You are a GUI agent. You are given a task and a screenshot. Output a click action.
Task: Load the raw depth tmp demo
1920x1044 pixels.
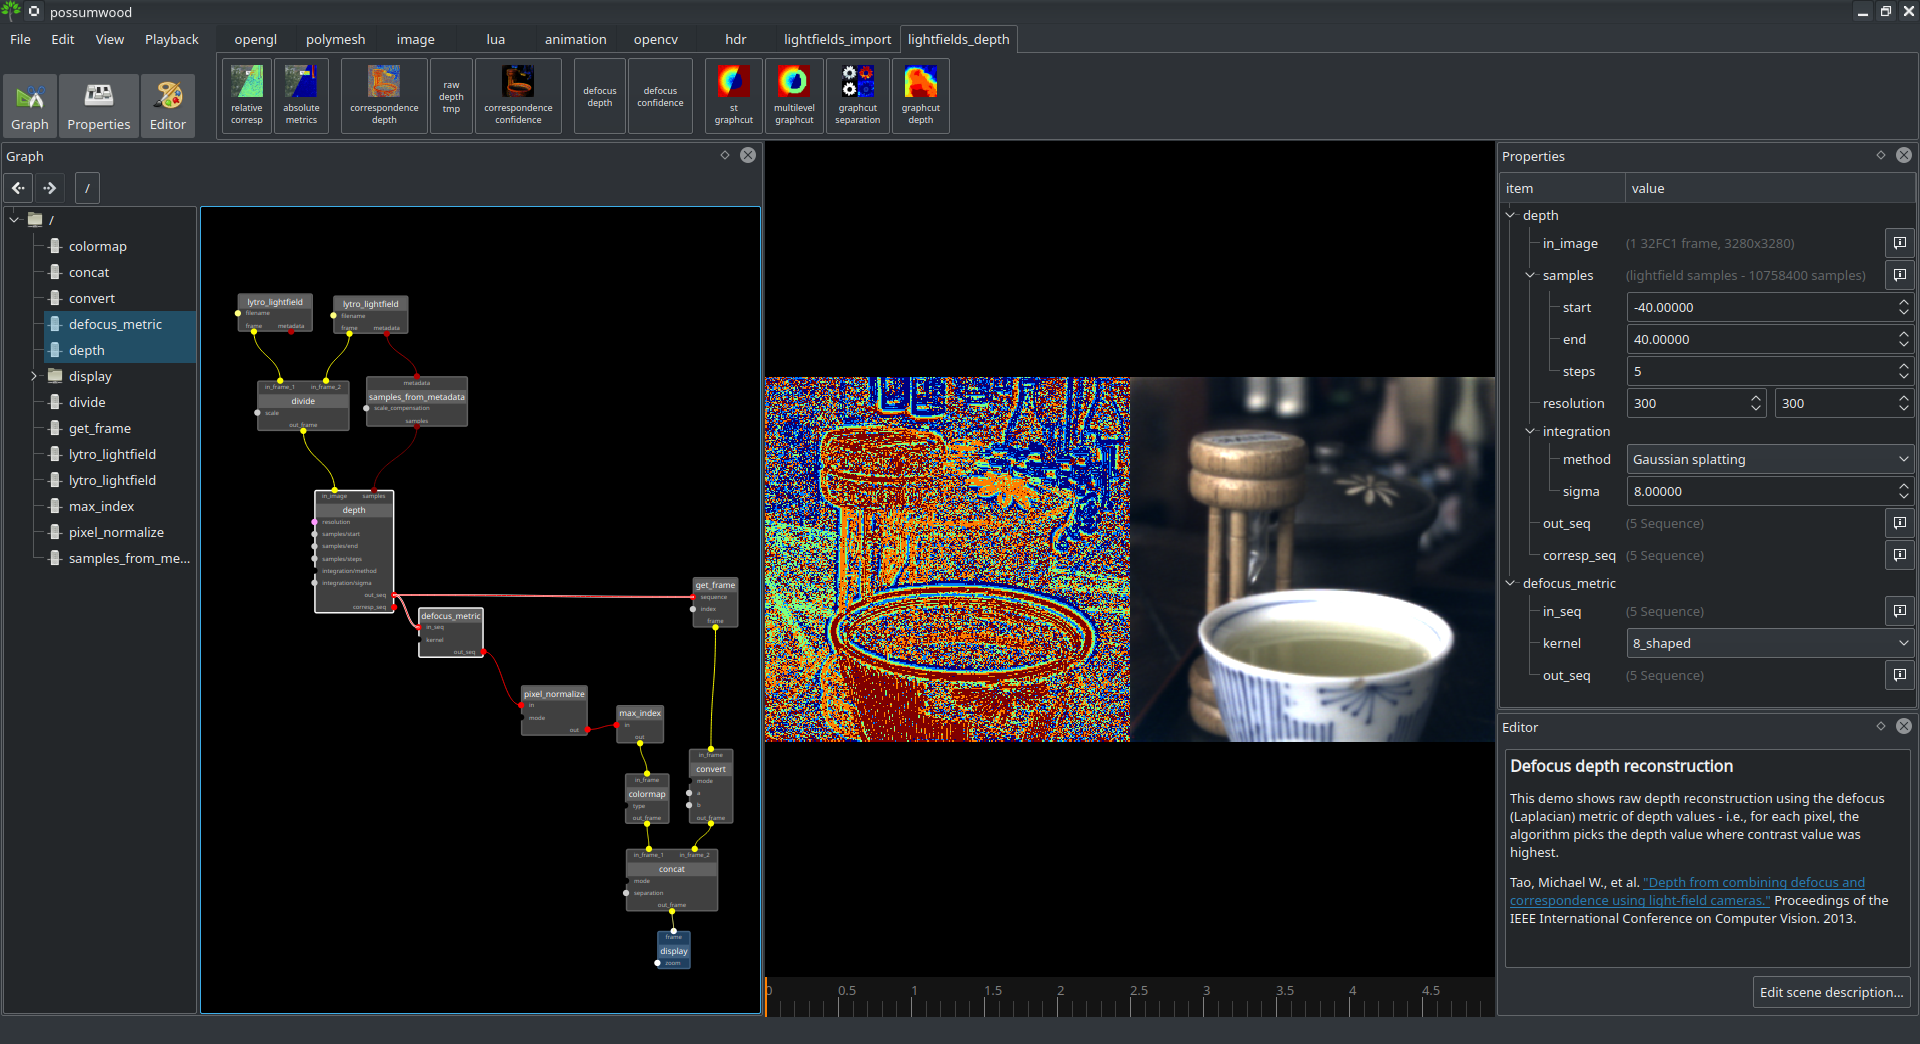[452, 96]
